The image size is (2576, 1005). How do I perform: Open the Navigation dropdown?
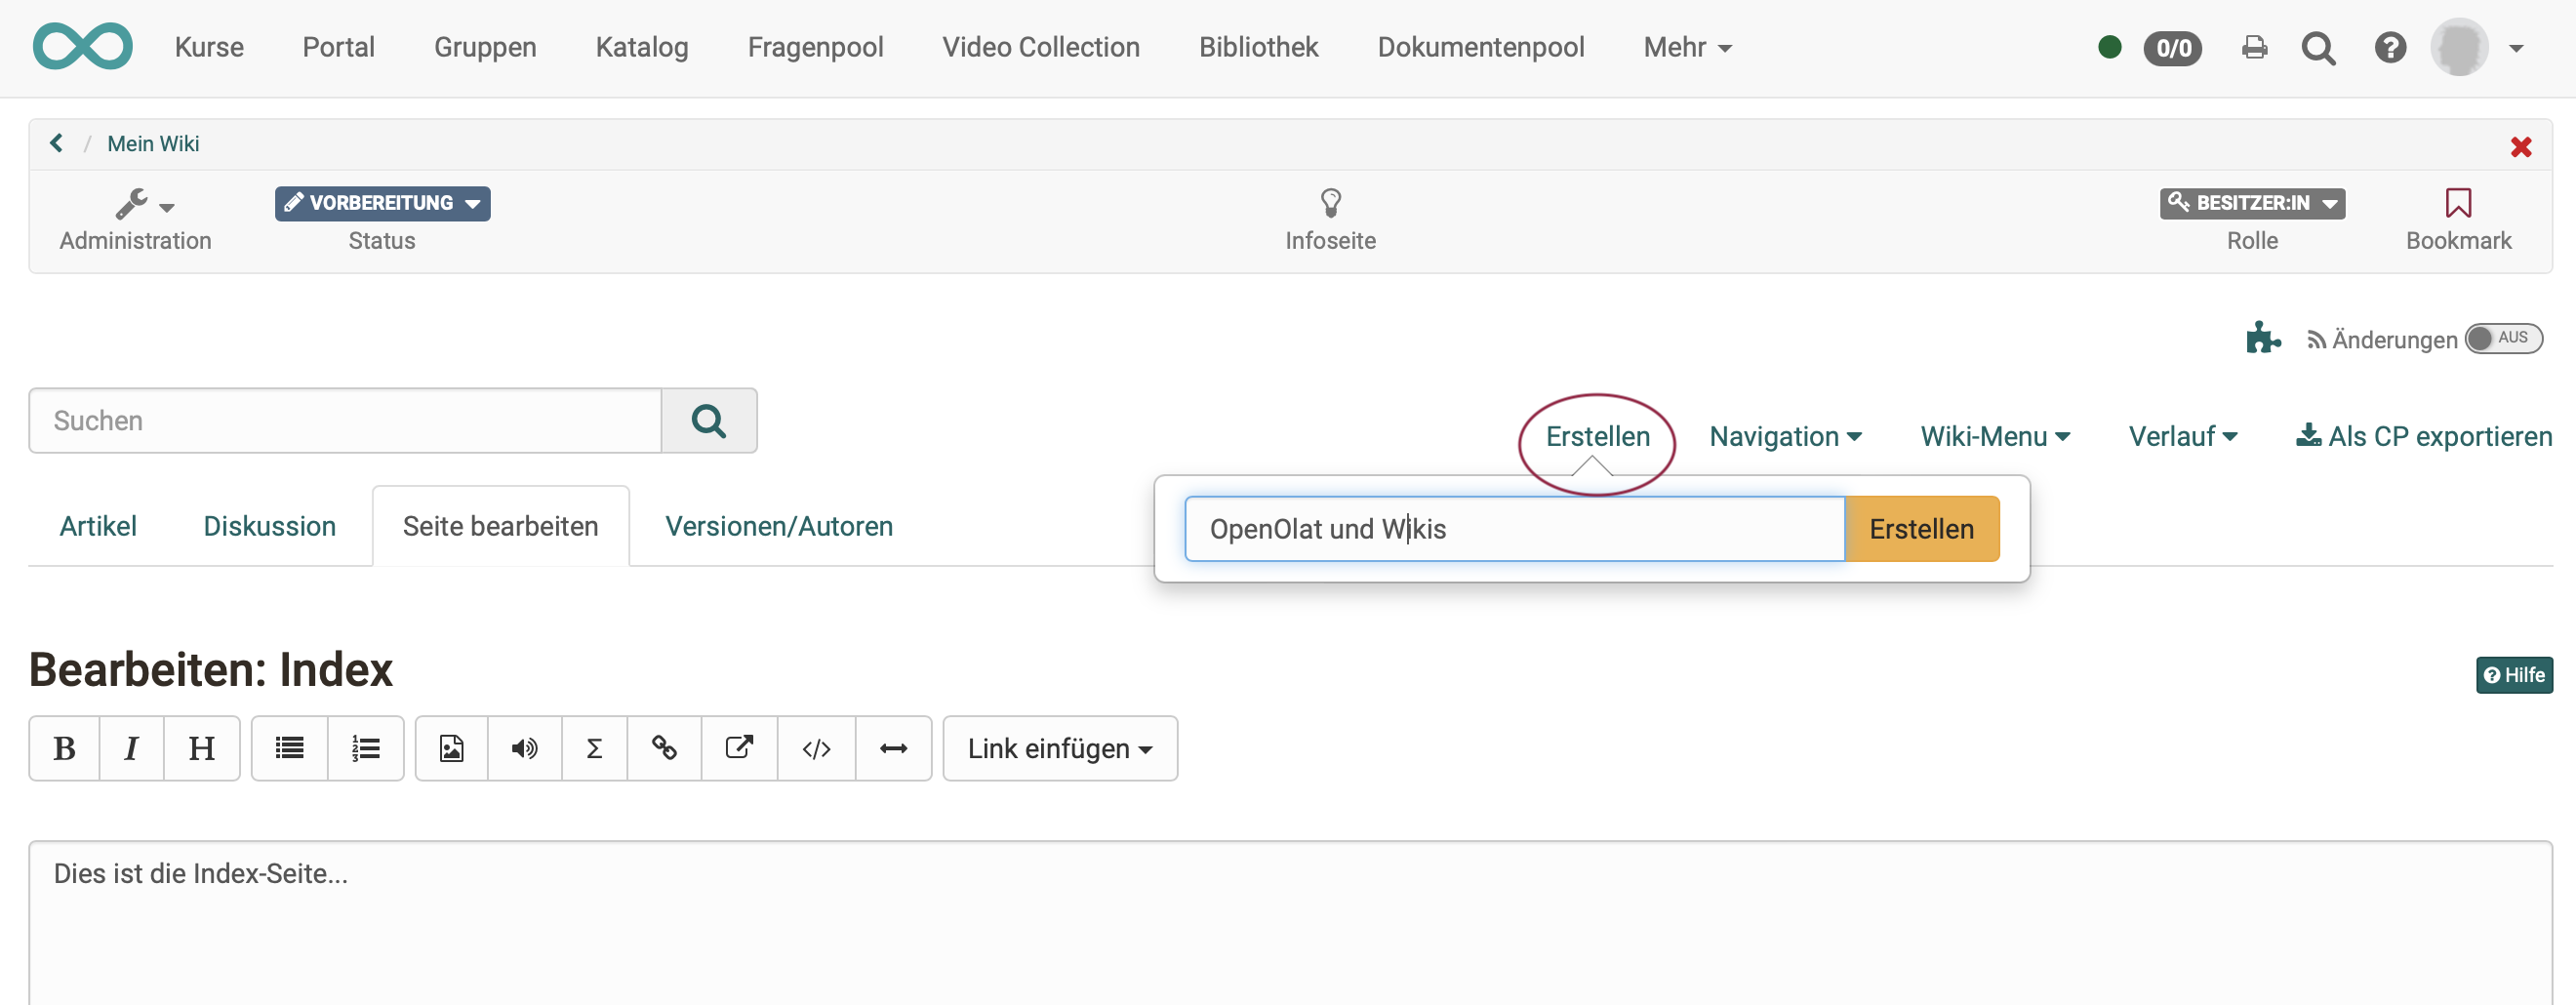pos(1785,436)
